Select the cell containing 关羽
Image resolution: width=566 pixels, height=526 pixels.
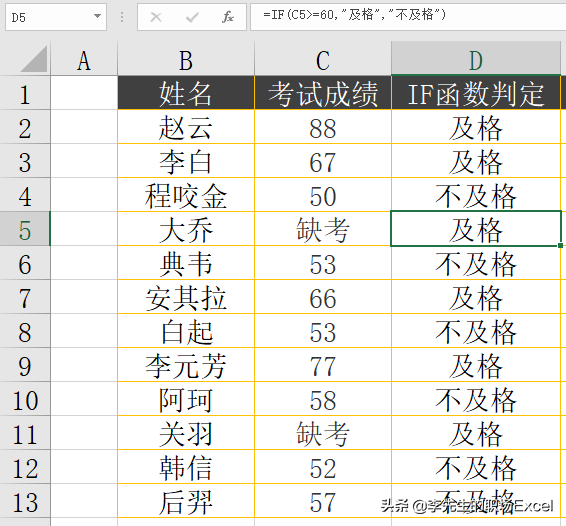pos(186,432)
